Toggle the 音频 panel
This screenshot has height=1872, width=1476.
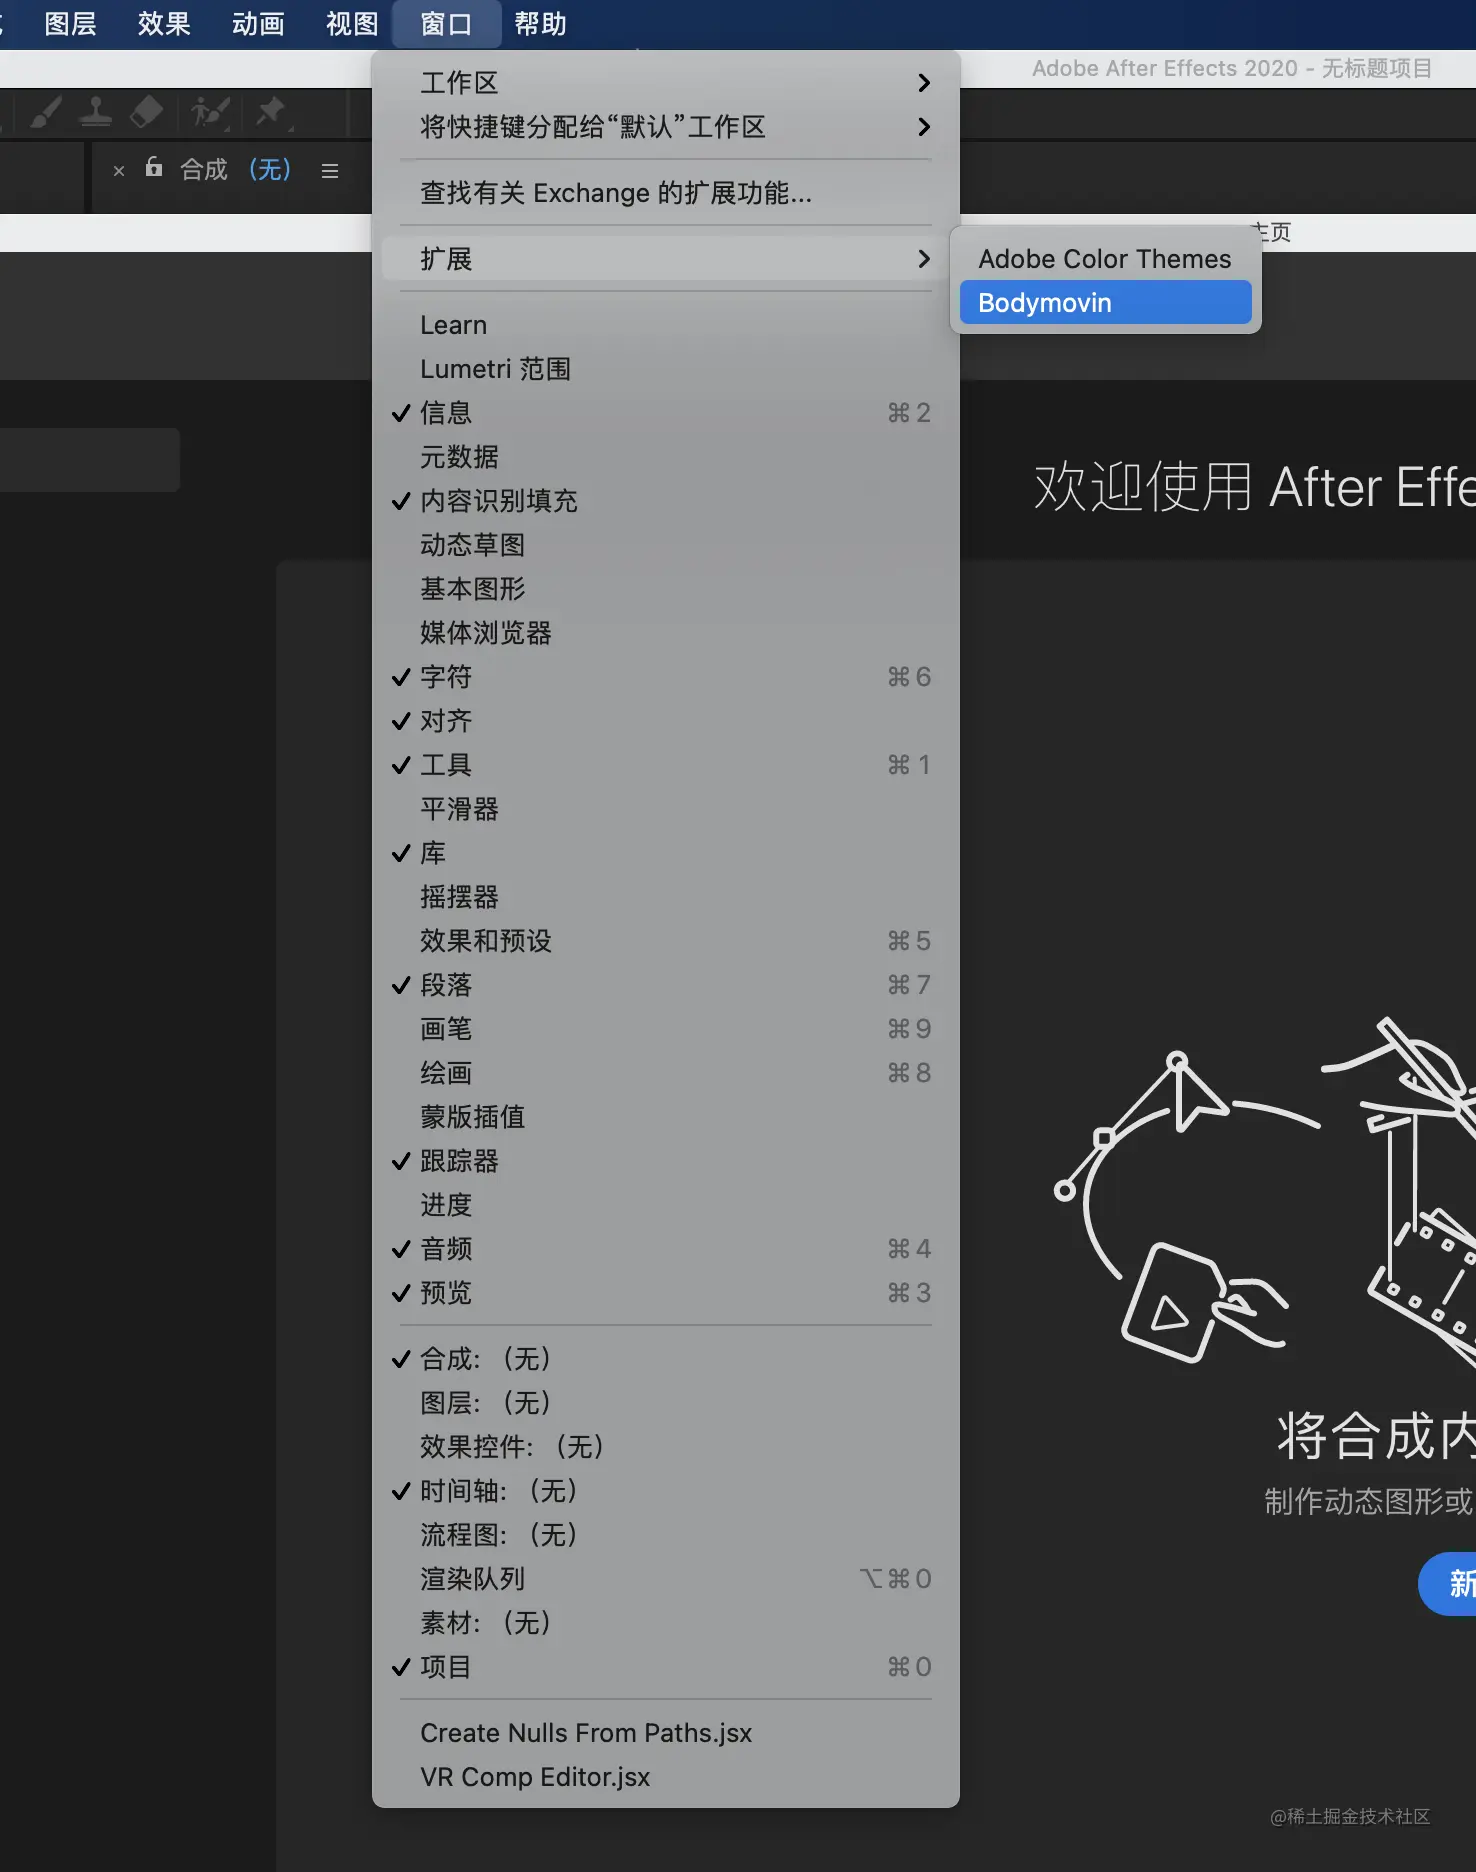point(665,1249)
